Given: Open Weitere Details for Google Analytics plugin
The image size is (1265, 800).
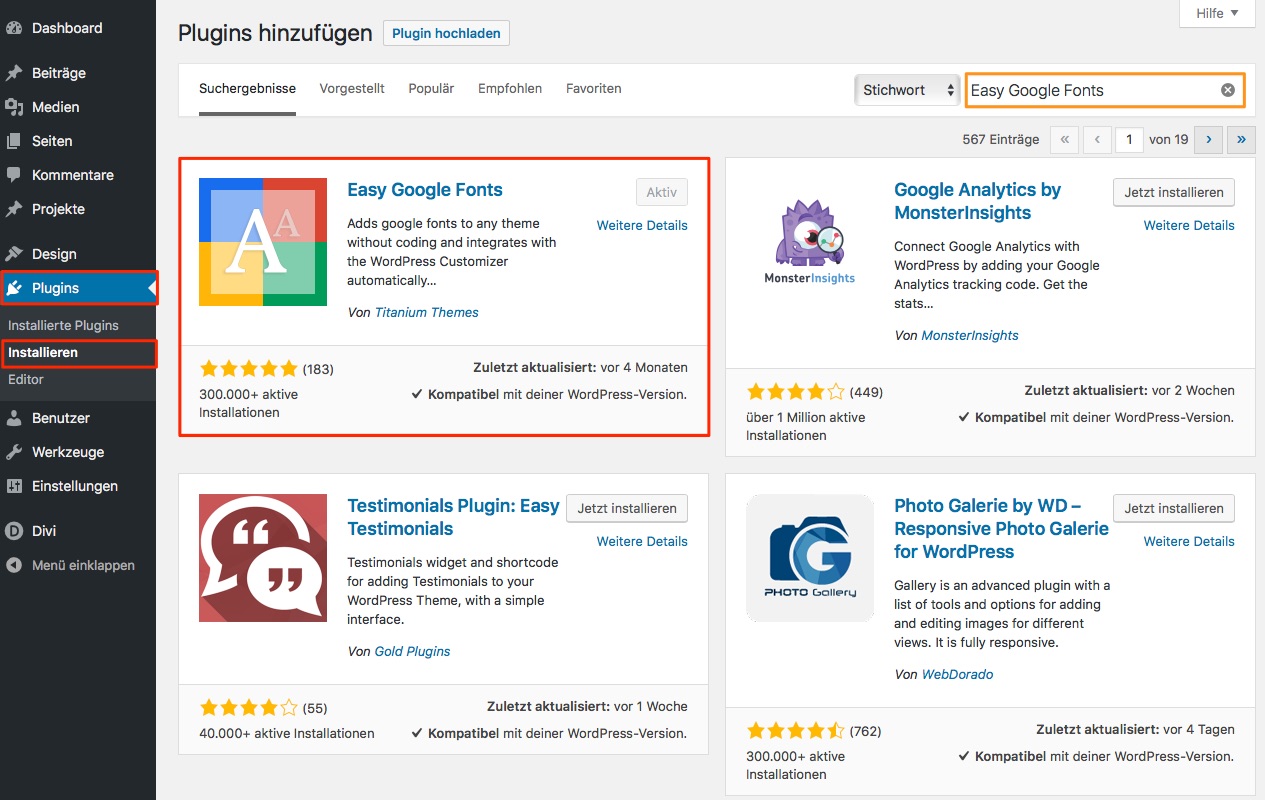Looking at the screenshot, I should coord(1189,225).
